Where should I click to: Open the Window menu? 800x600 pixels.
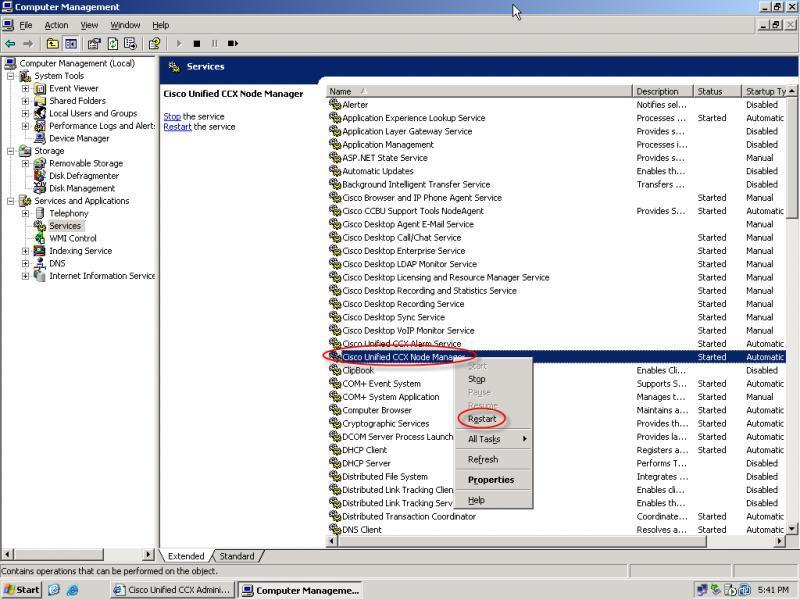(x=125, y=25)
